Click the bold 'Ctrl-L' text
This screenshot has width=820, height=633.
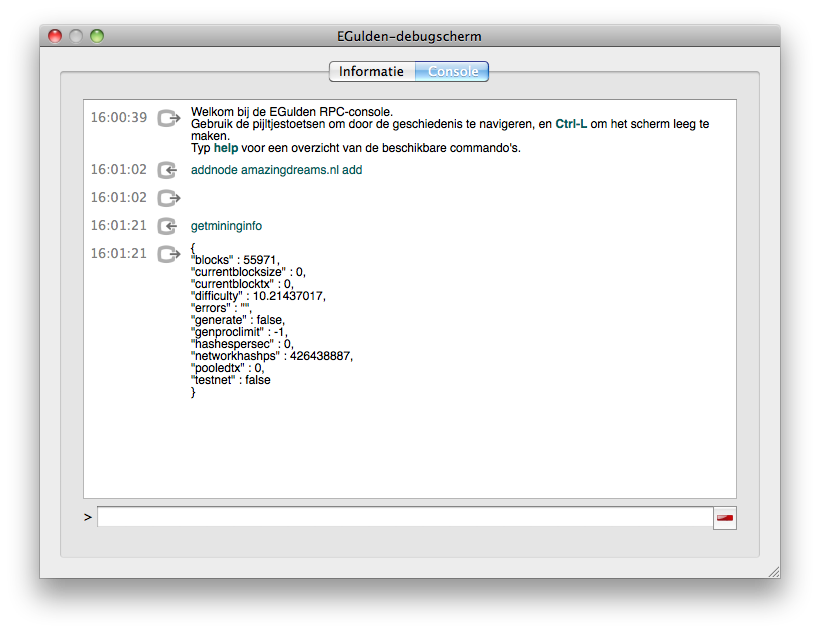click(x=571, y=124)
